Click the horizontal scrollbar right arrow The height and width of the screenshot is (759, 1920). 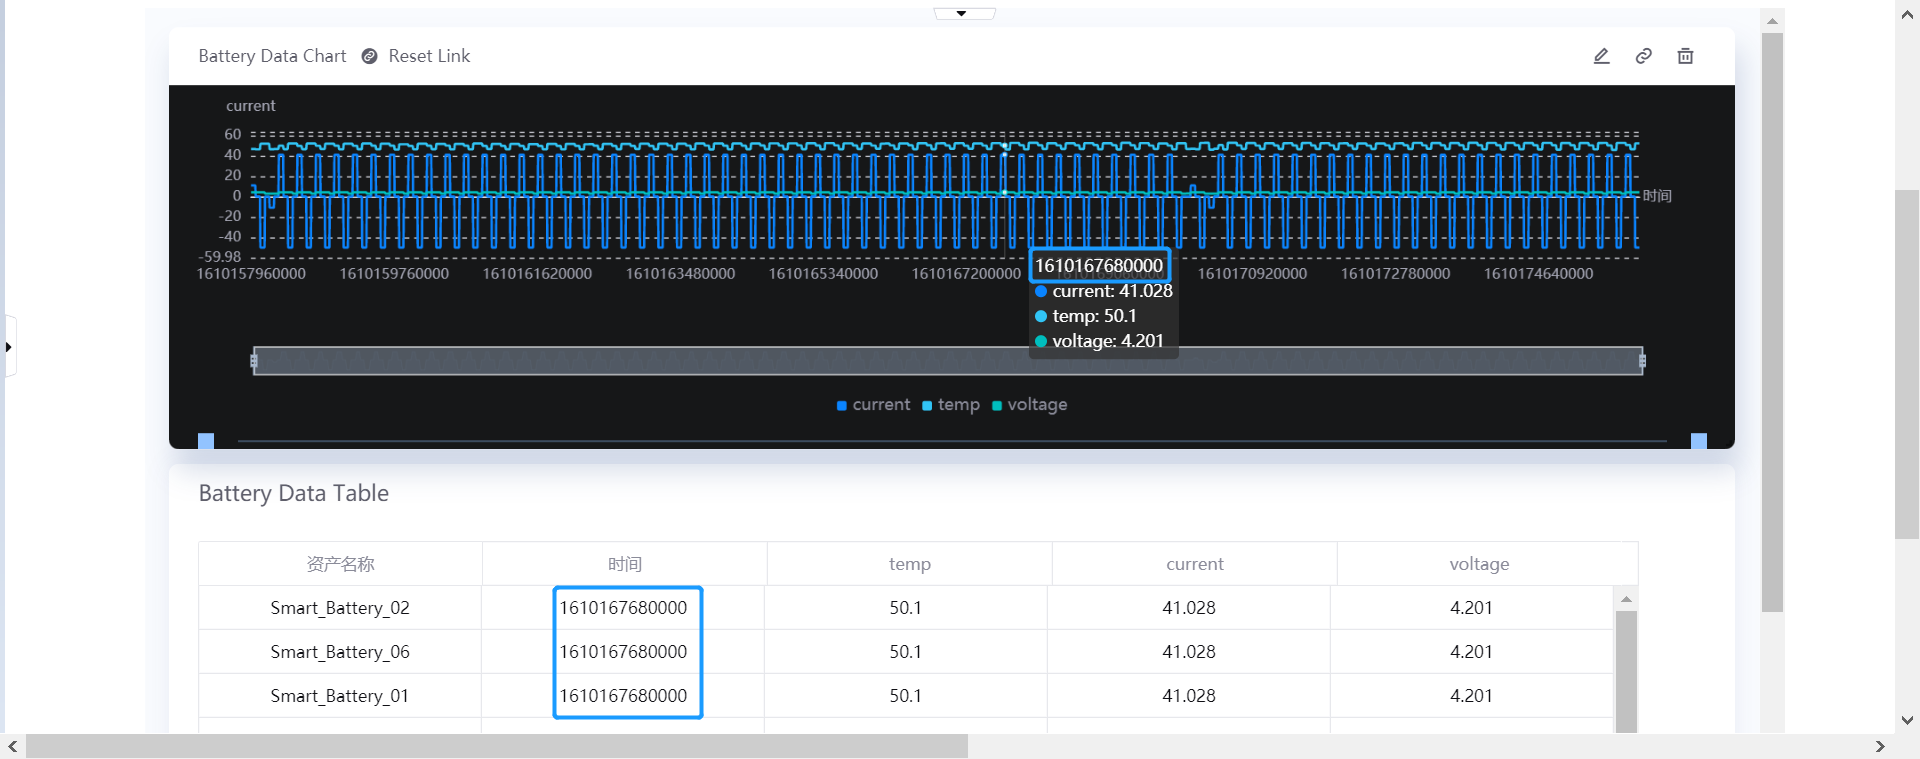[x=1880, y=746]
